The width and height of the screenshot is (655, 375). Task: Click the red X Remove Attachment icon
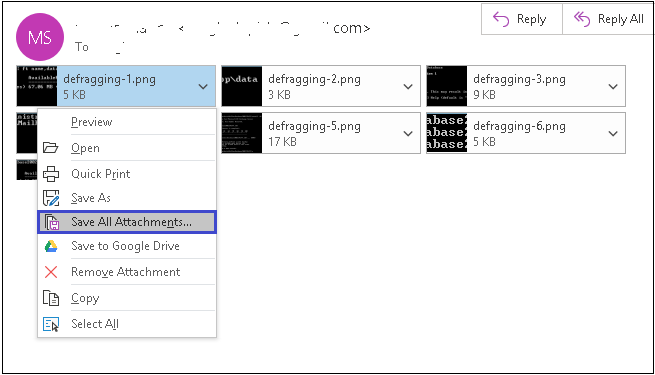click(x=51, y=272)
